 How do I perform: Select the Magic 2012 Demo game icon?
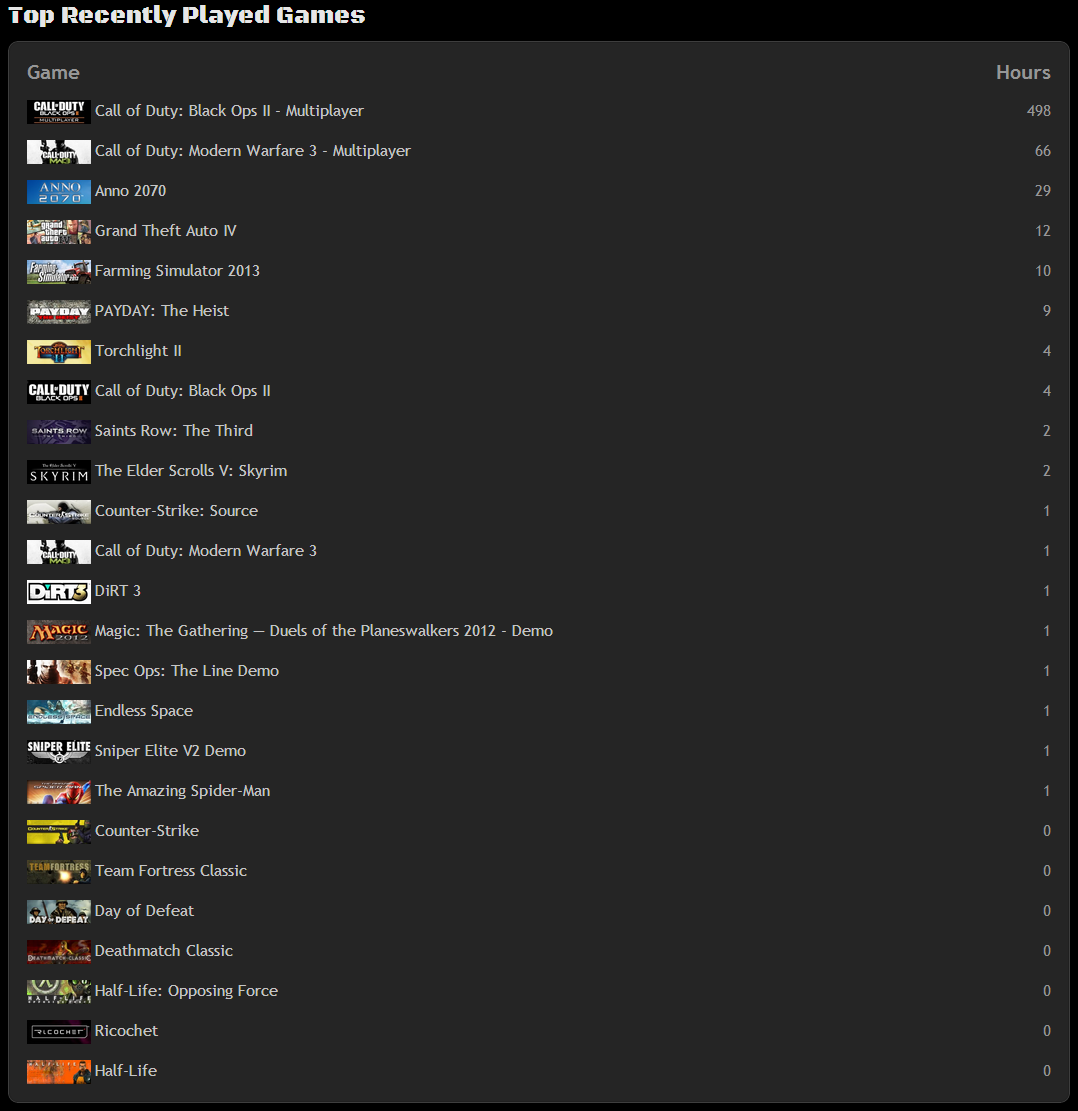pos(59,631)
